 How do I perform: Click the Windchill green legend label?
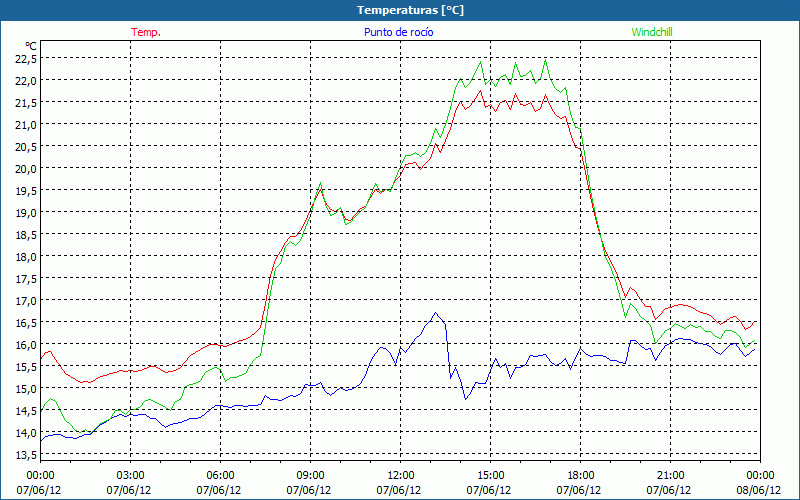click(652, 32)
